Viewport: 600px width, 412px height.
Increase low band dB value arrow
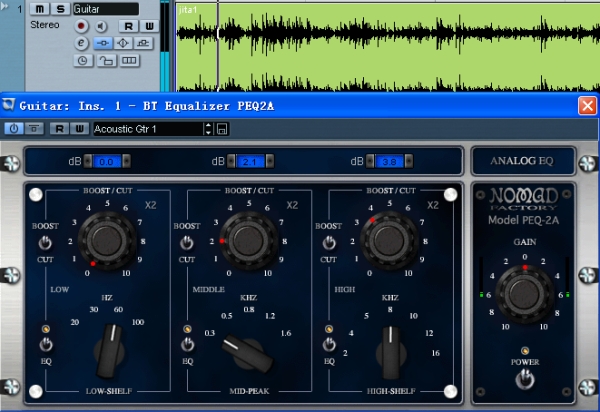click(x=126, y=161)
